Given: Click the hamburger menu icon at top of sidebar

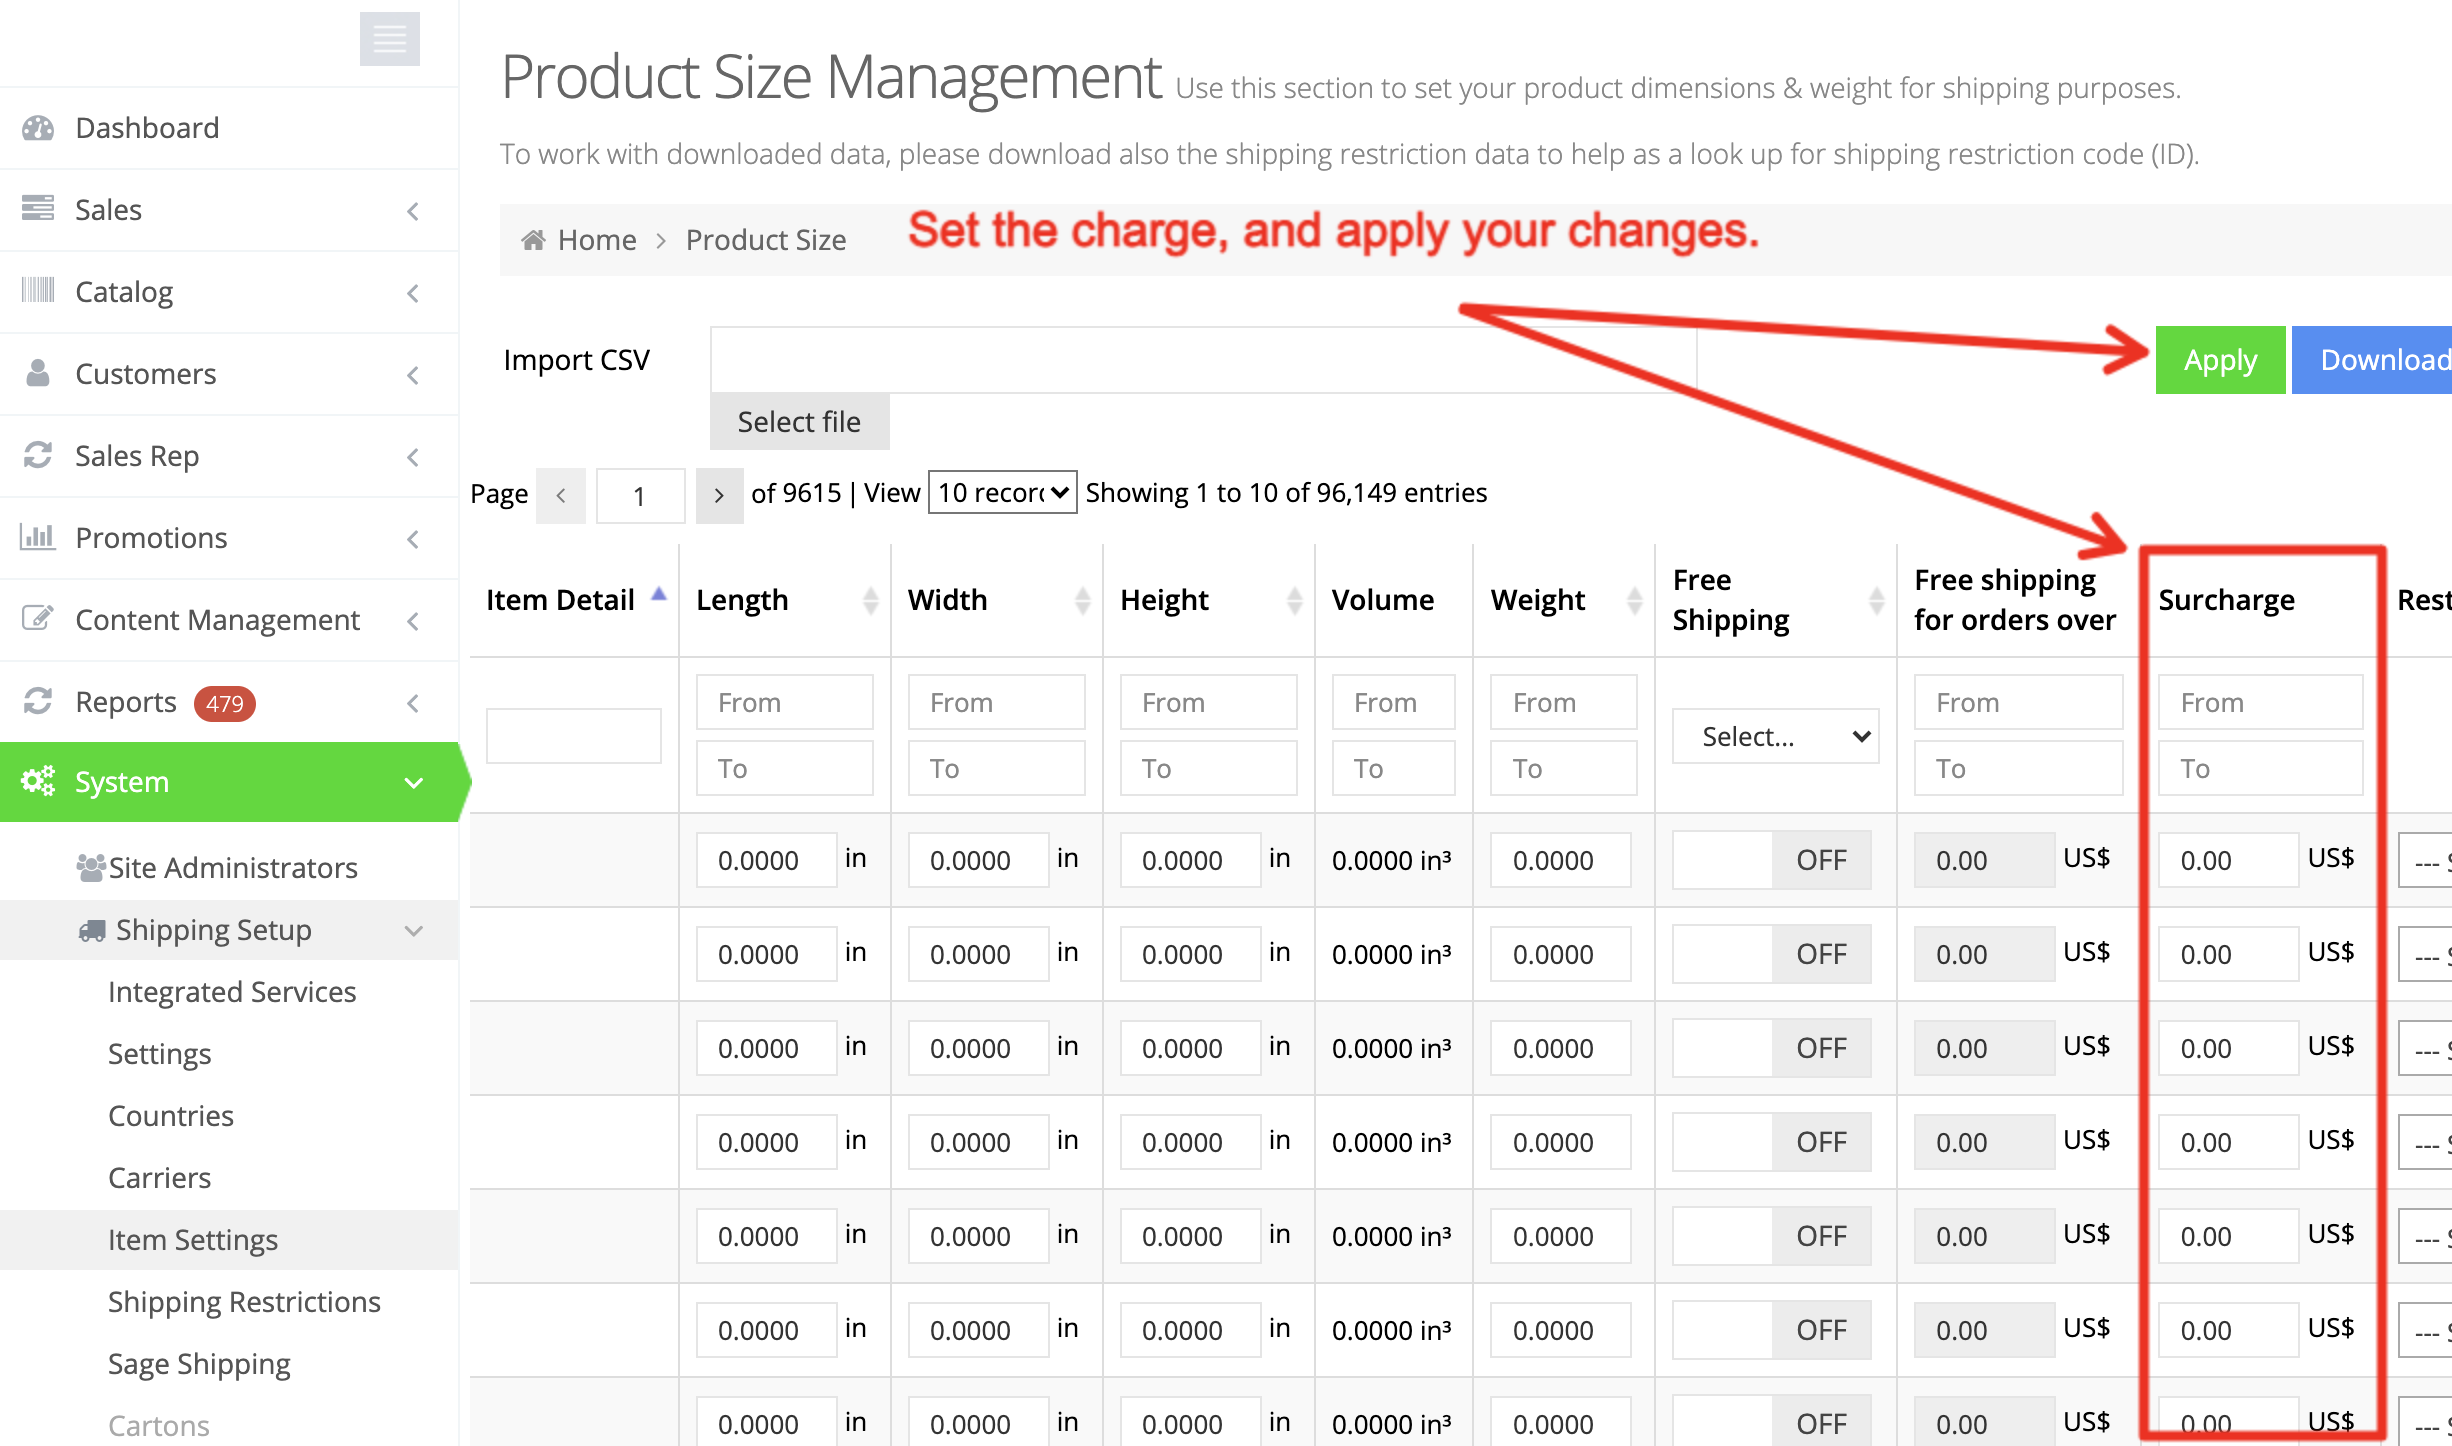Looking at the screenshot, I should [389, 39].
